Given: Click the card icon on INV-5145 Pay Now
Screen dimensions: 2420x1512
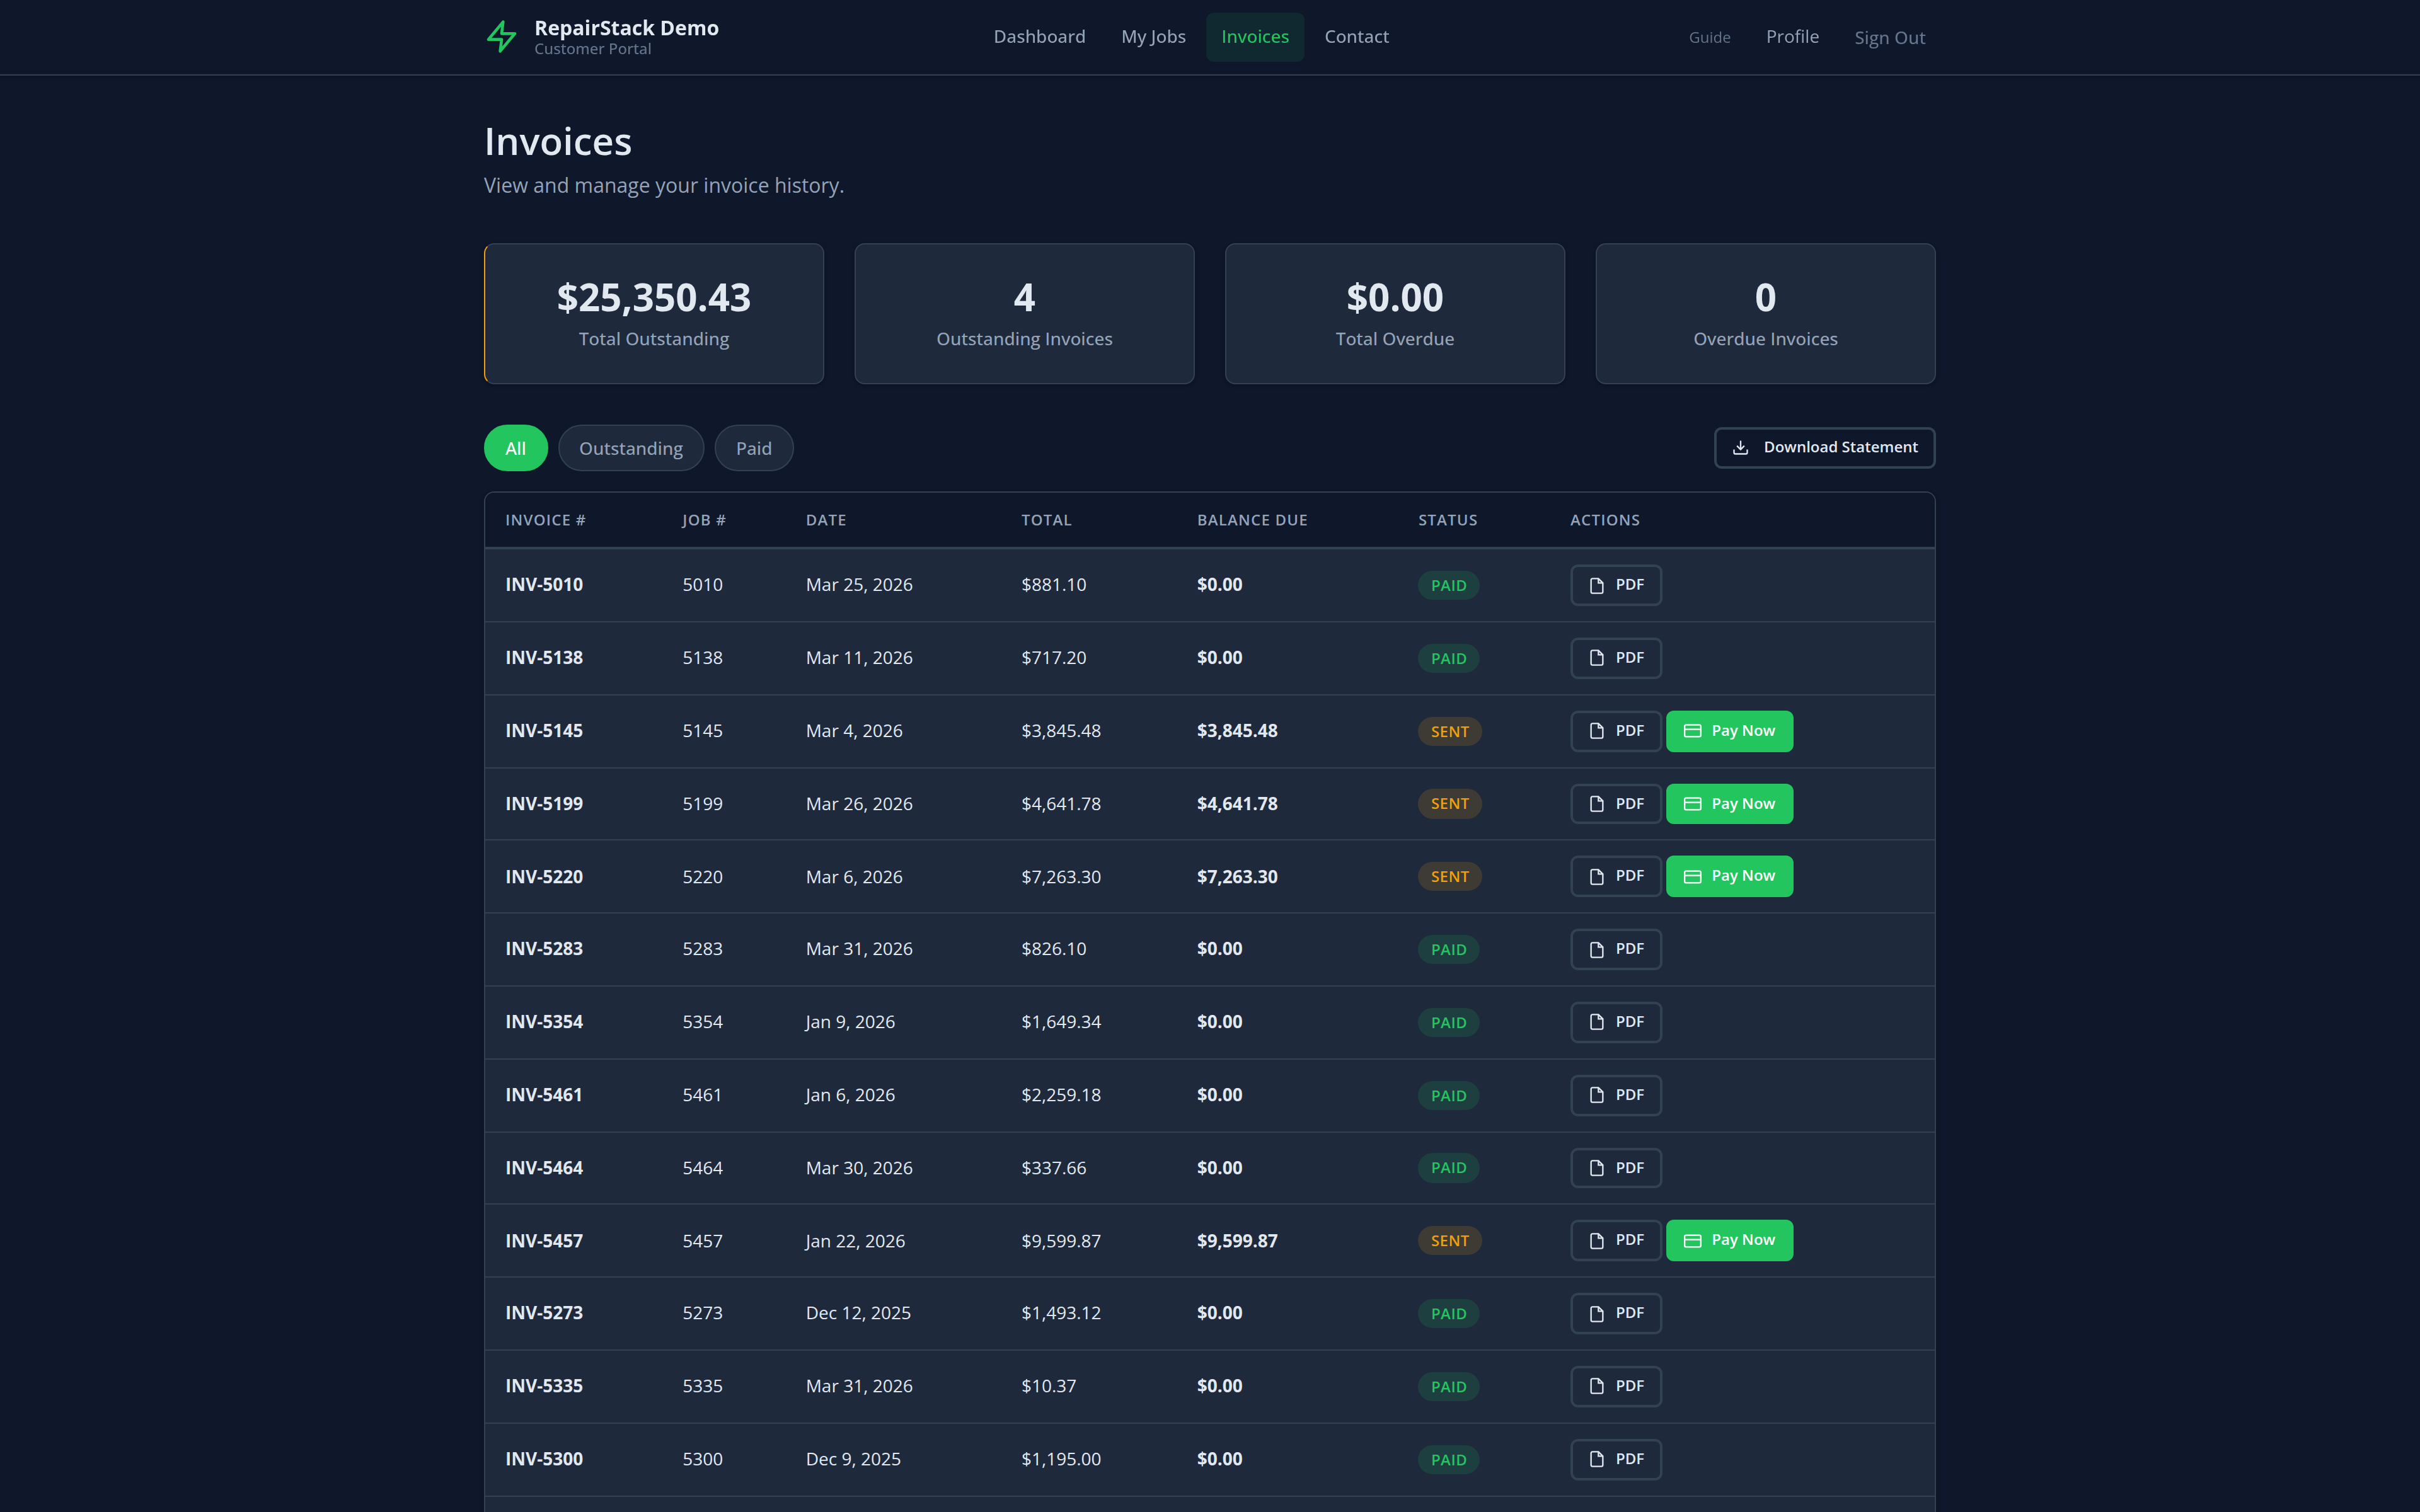Looking at the screenshot, I should [x=1692, y=731].
